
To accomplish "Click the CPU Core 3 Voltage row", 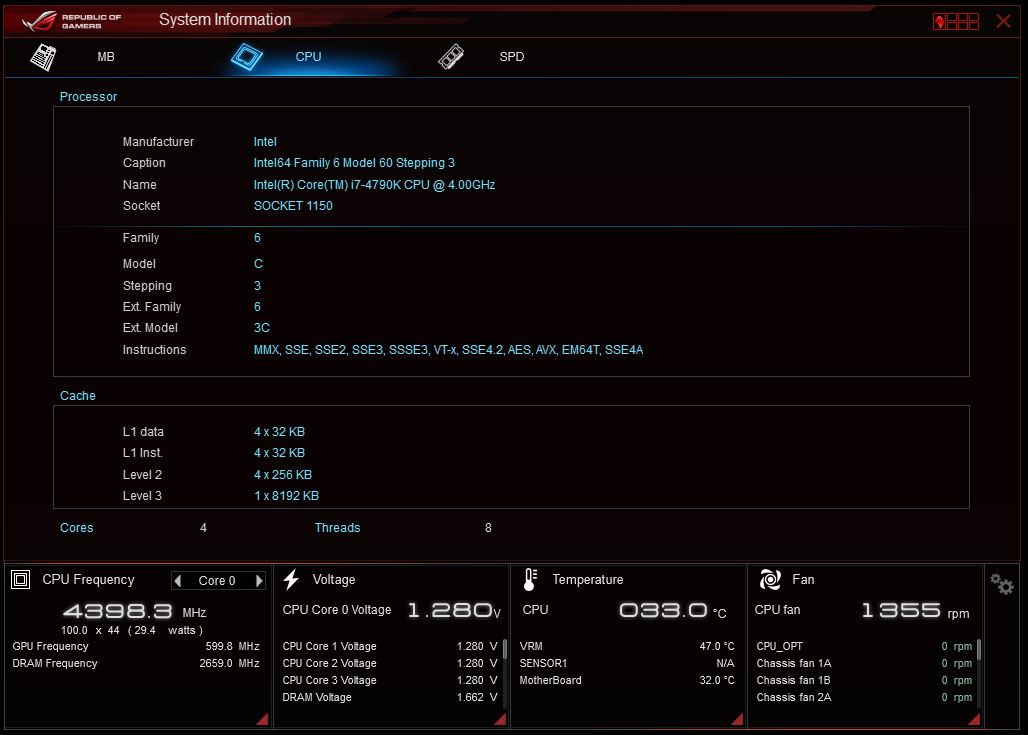I will [390, 681].
